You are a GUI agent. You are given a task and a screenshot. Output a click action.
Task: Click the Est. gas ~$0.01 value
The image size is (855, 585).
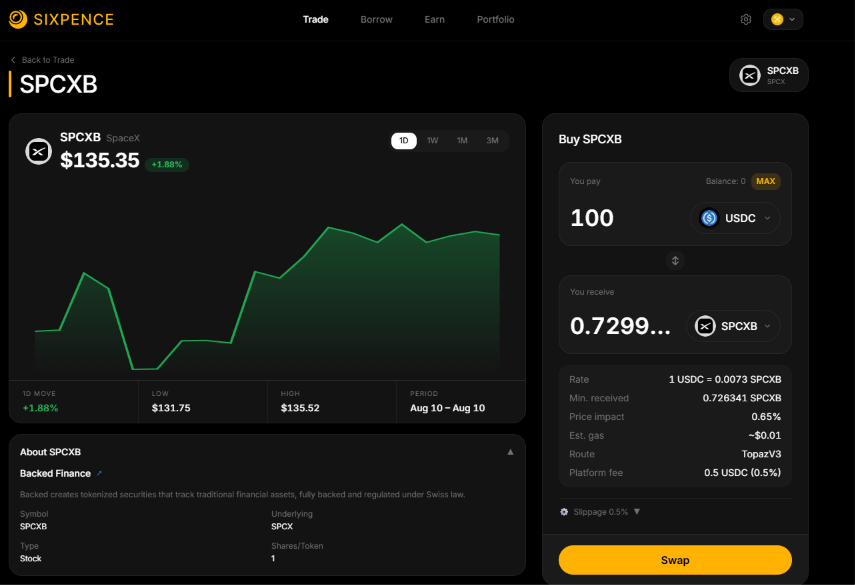tap(764, 436)
